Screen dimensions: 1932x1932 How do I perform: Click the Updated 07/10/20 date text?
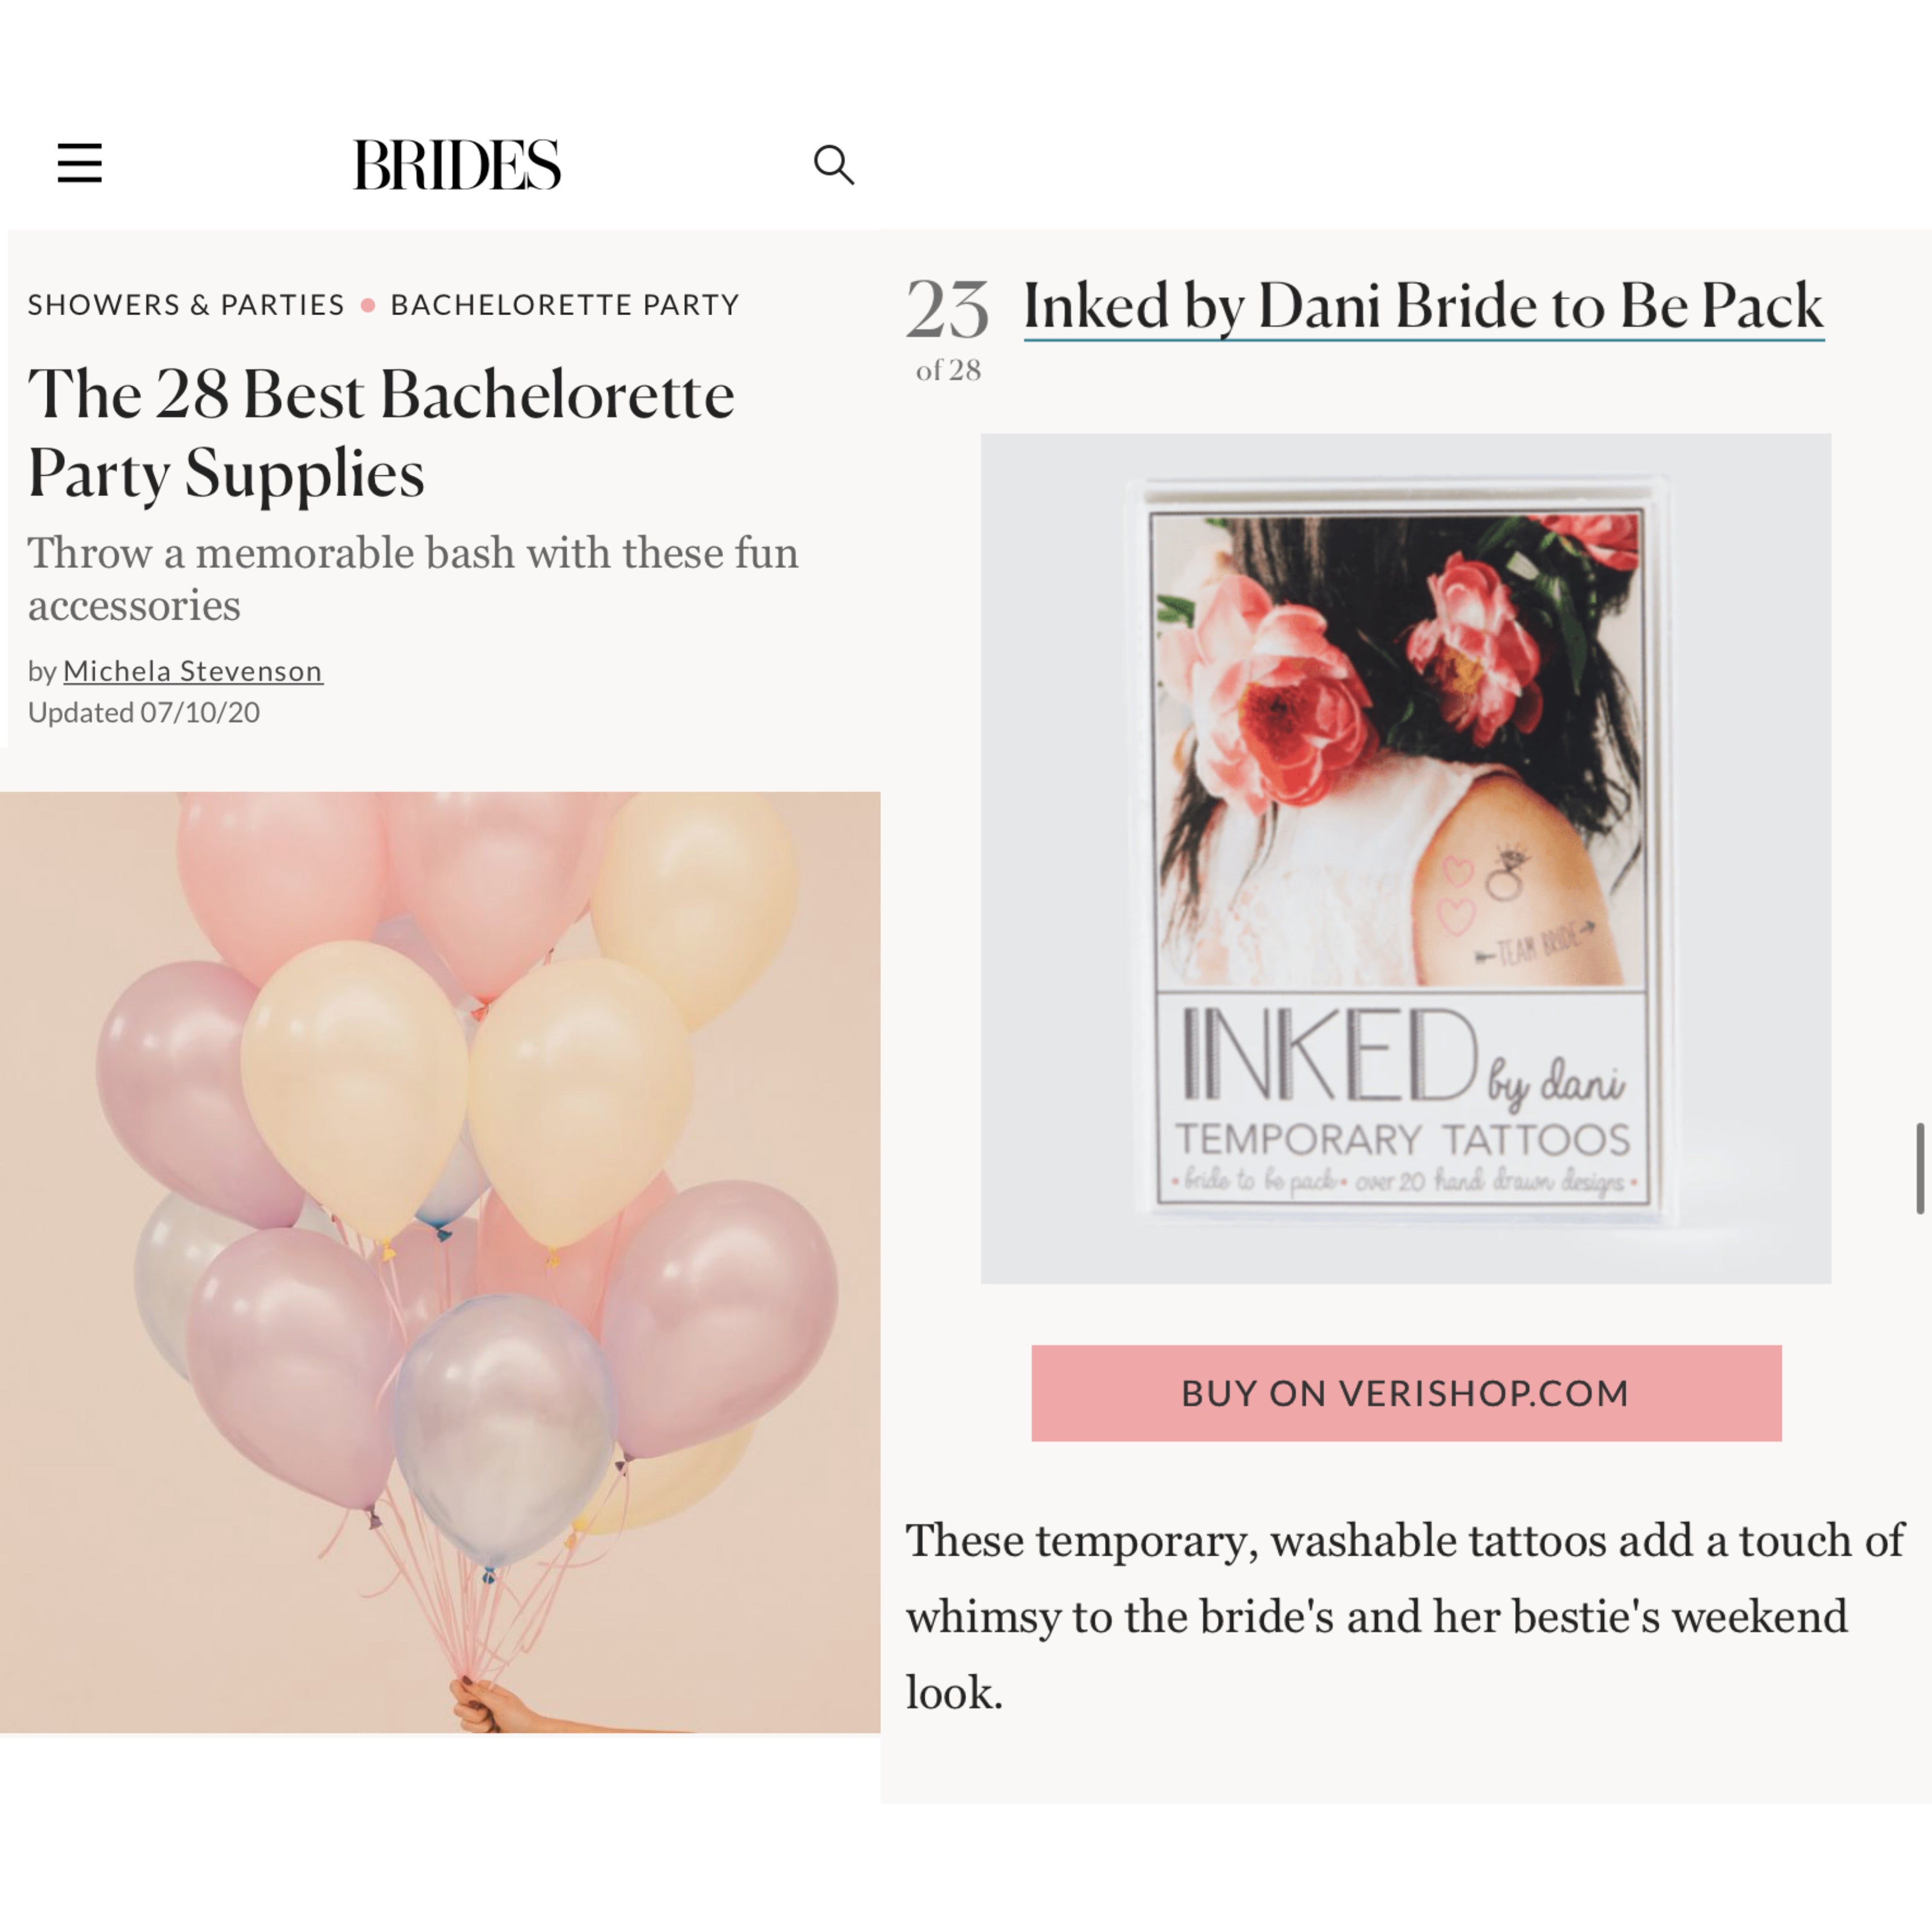point(144,712)
